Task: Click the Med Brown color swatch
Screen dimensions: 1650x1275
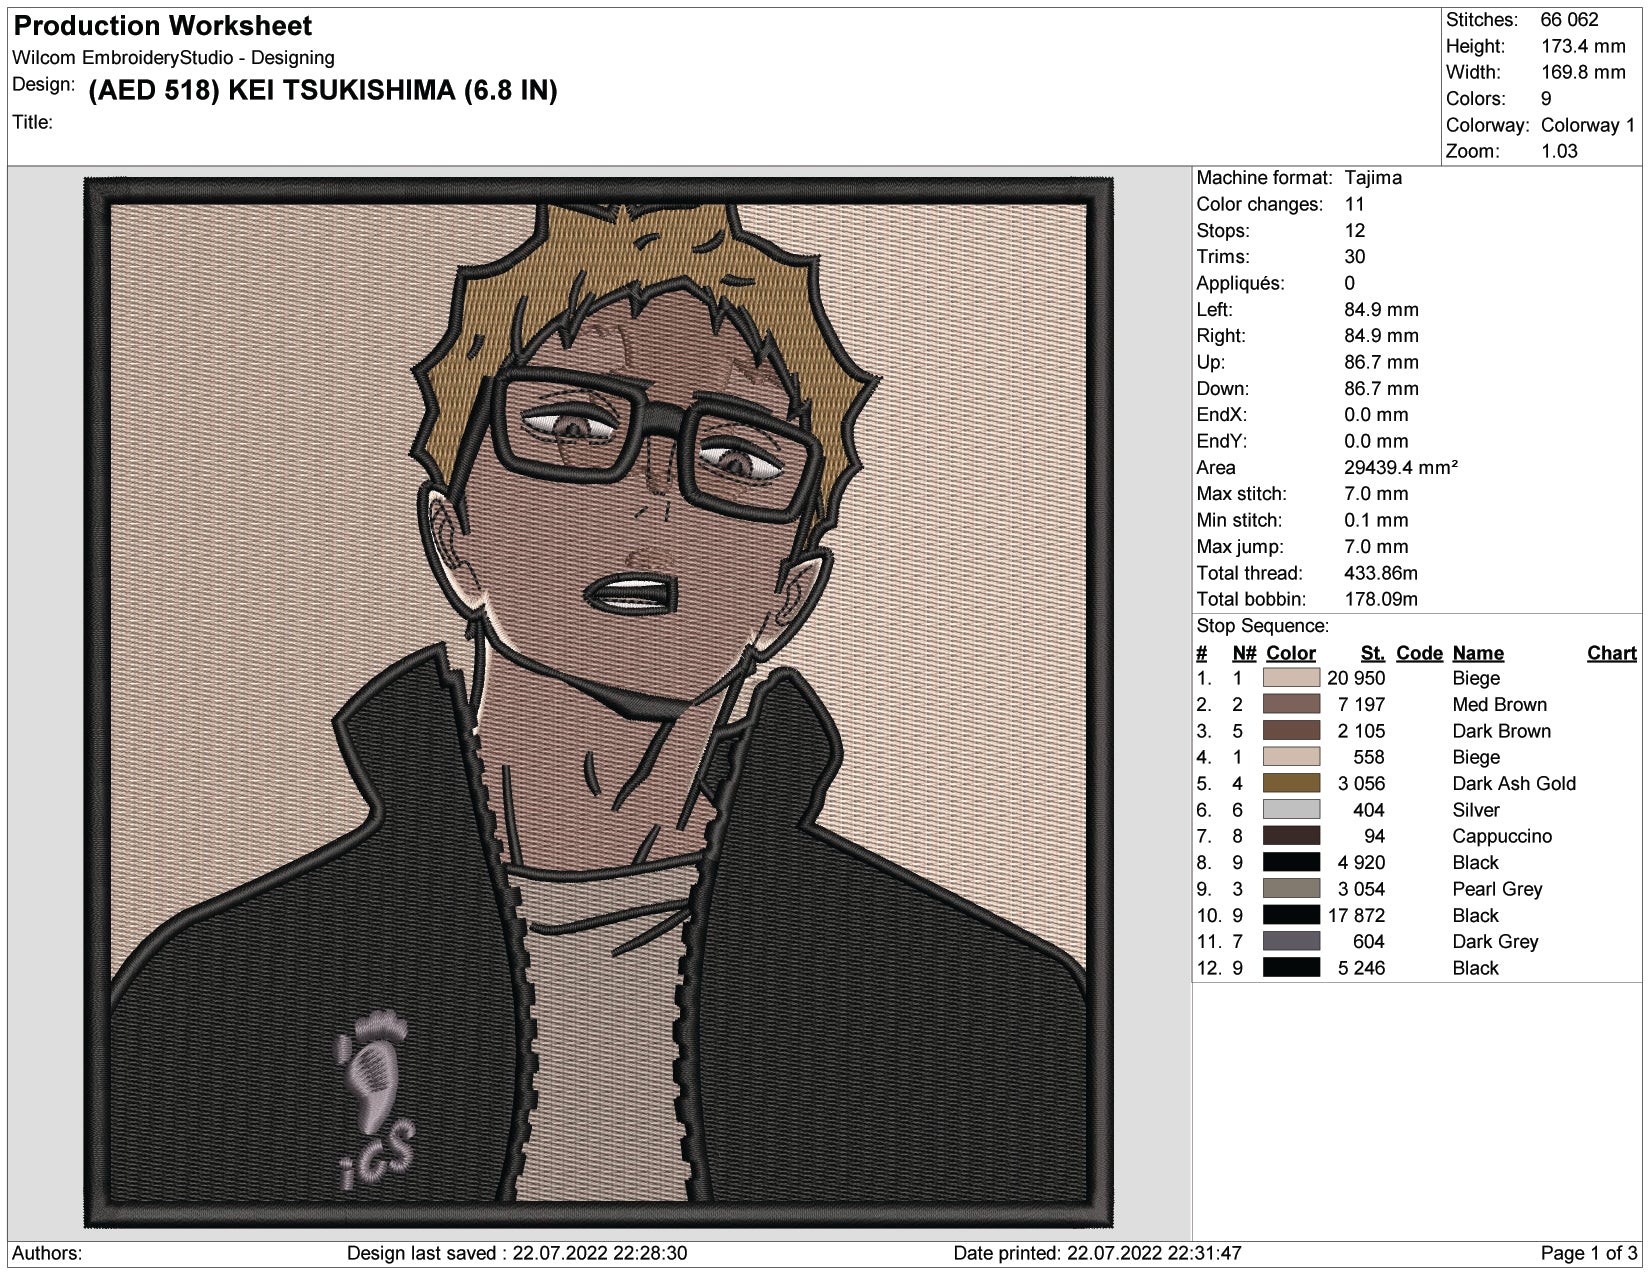Action: (1290, 705)
